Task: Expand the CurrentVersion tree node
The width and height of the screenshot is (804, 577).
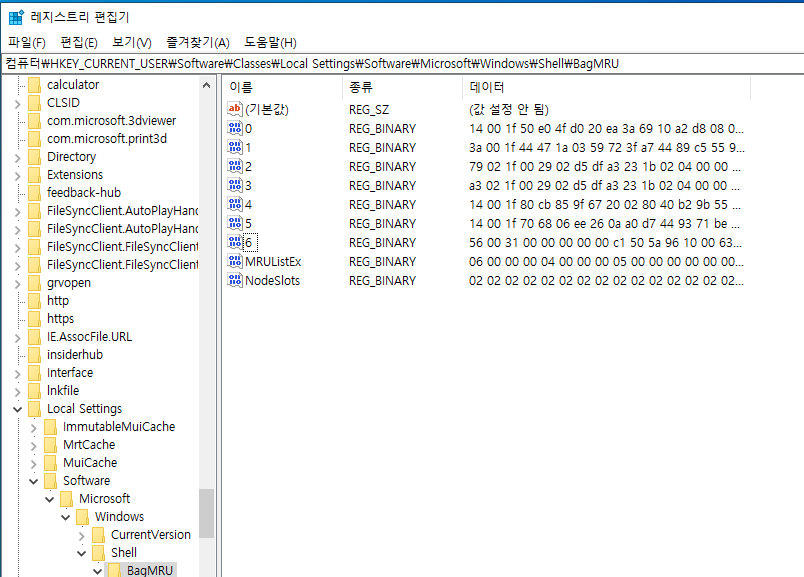Action: point(82,535)
